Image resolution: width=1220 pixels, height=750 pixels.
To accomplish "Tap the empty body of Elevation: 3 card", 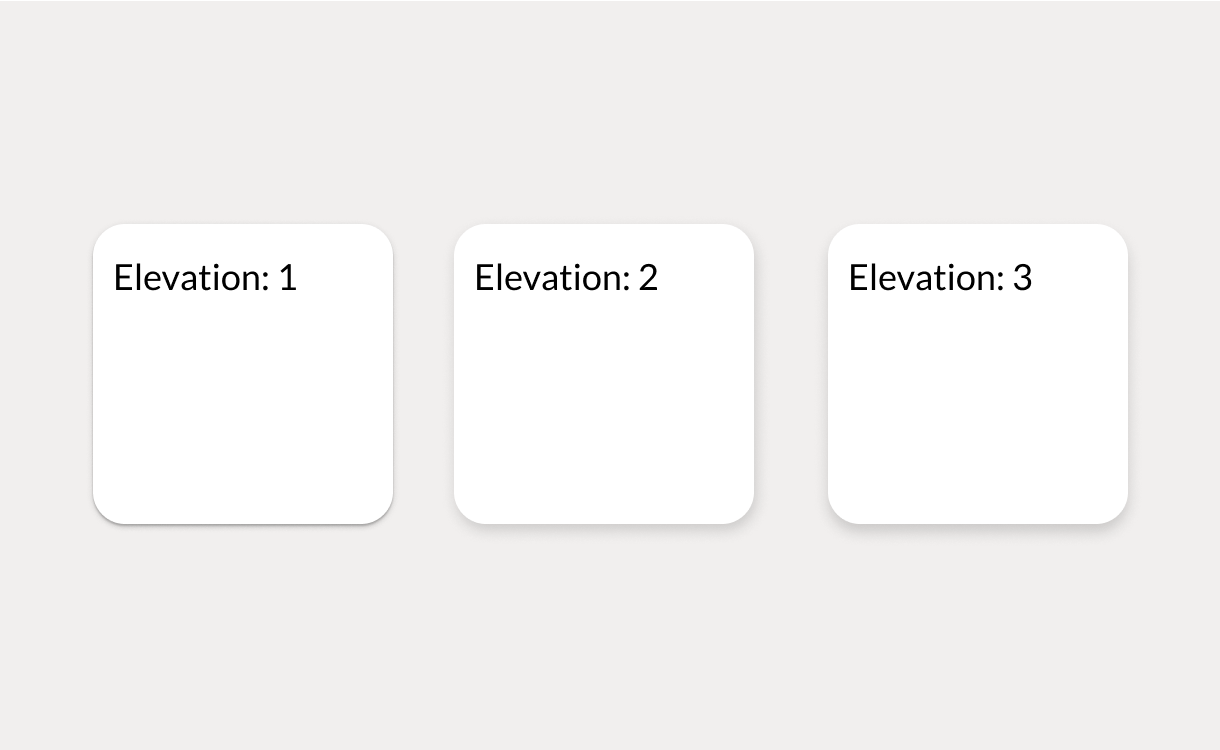I will click(x=978, y=410).
